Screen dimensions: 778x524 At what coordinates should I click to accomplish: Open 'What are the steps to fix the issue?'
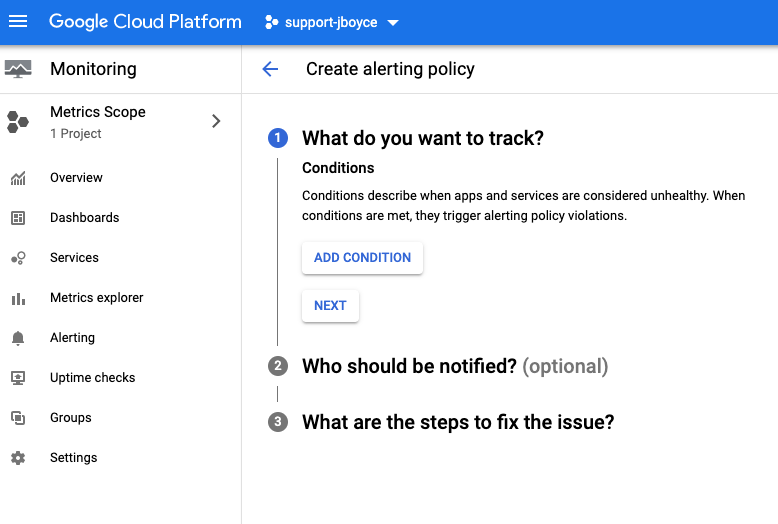[x=458, y=422]
